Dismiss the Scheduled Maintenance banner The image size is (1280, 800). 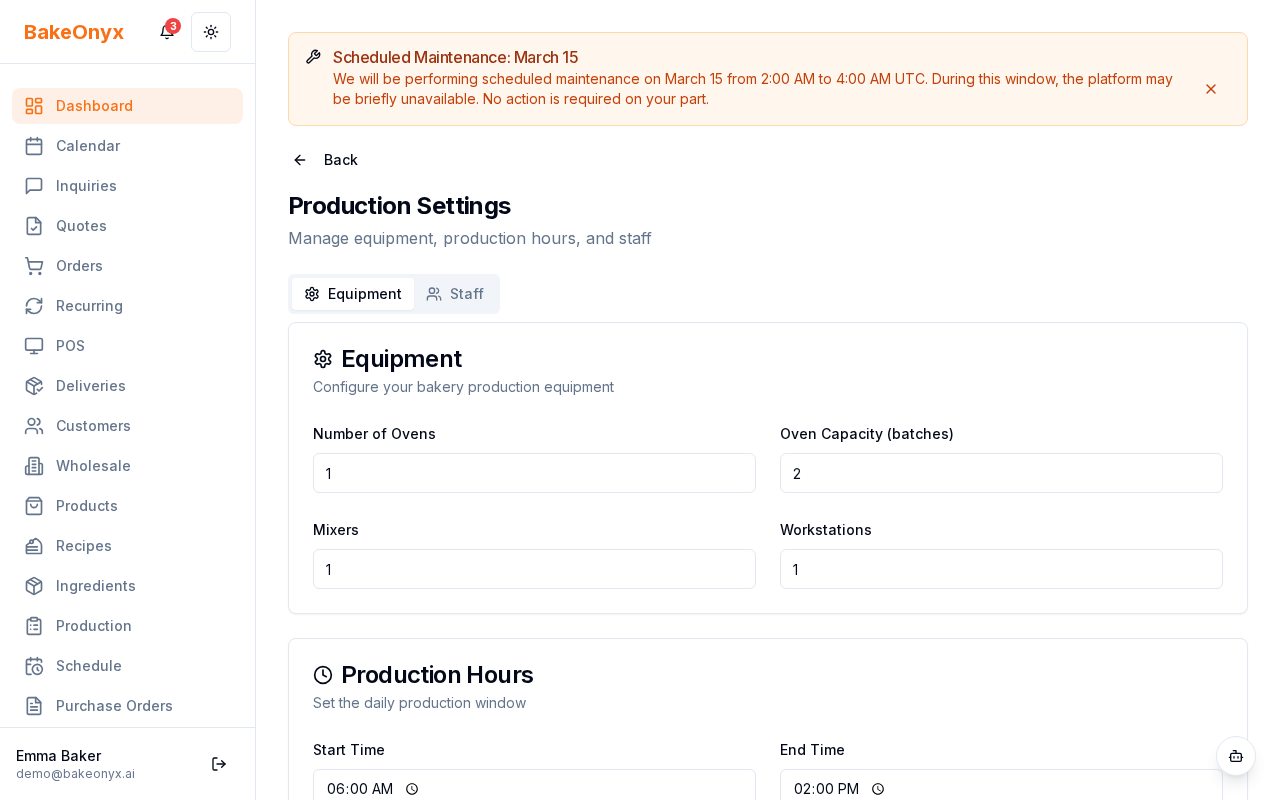click(x=1211, y=89)
